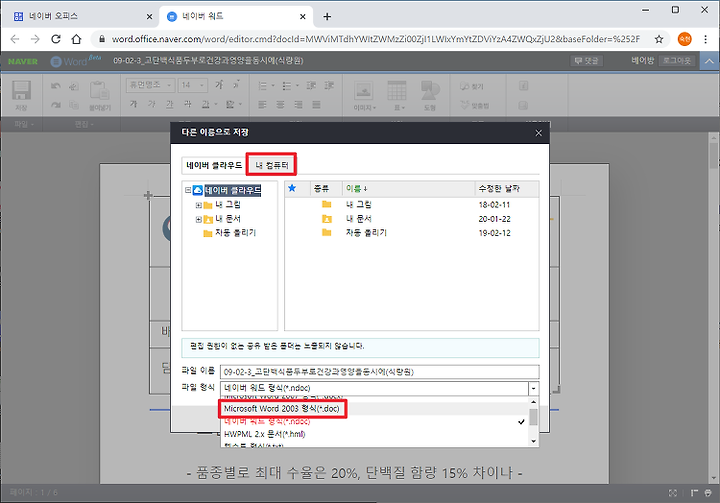The width and height of the screenshot is (720, 503).
Task: Select HWPML 2.x 문서(*.hml) option
Action: pos(375,434)
